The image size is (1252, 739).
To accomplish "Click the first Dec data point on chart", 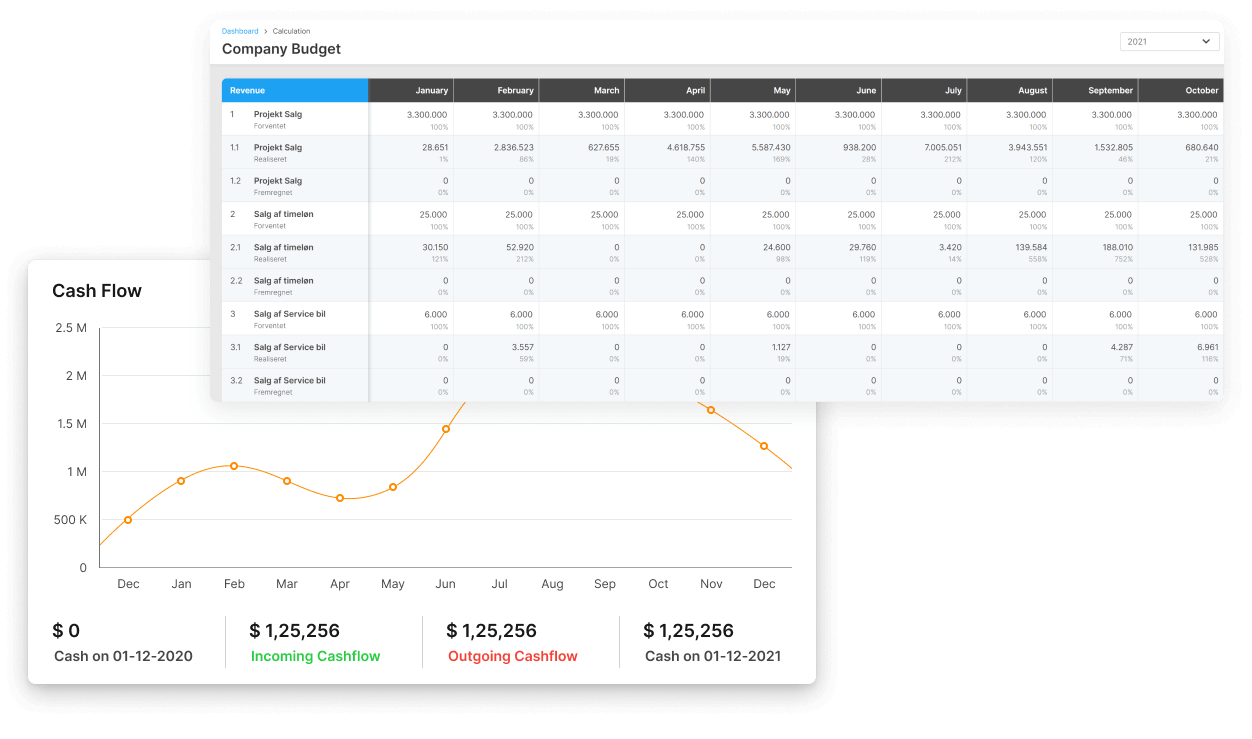I will [x=128, y=520].
